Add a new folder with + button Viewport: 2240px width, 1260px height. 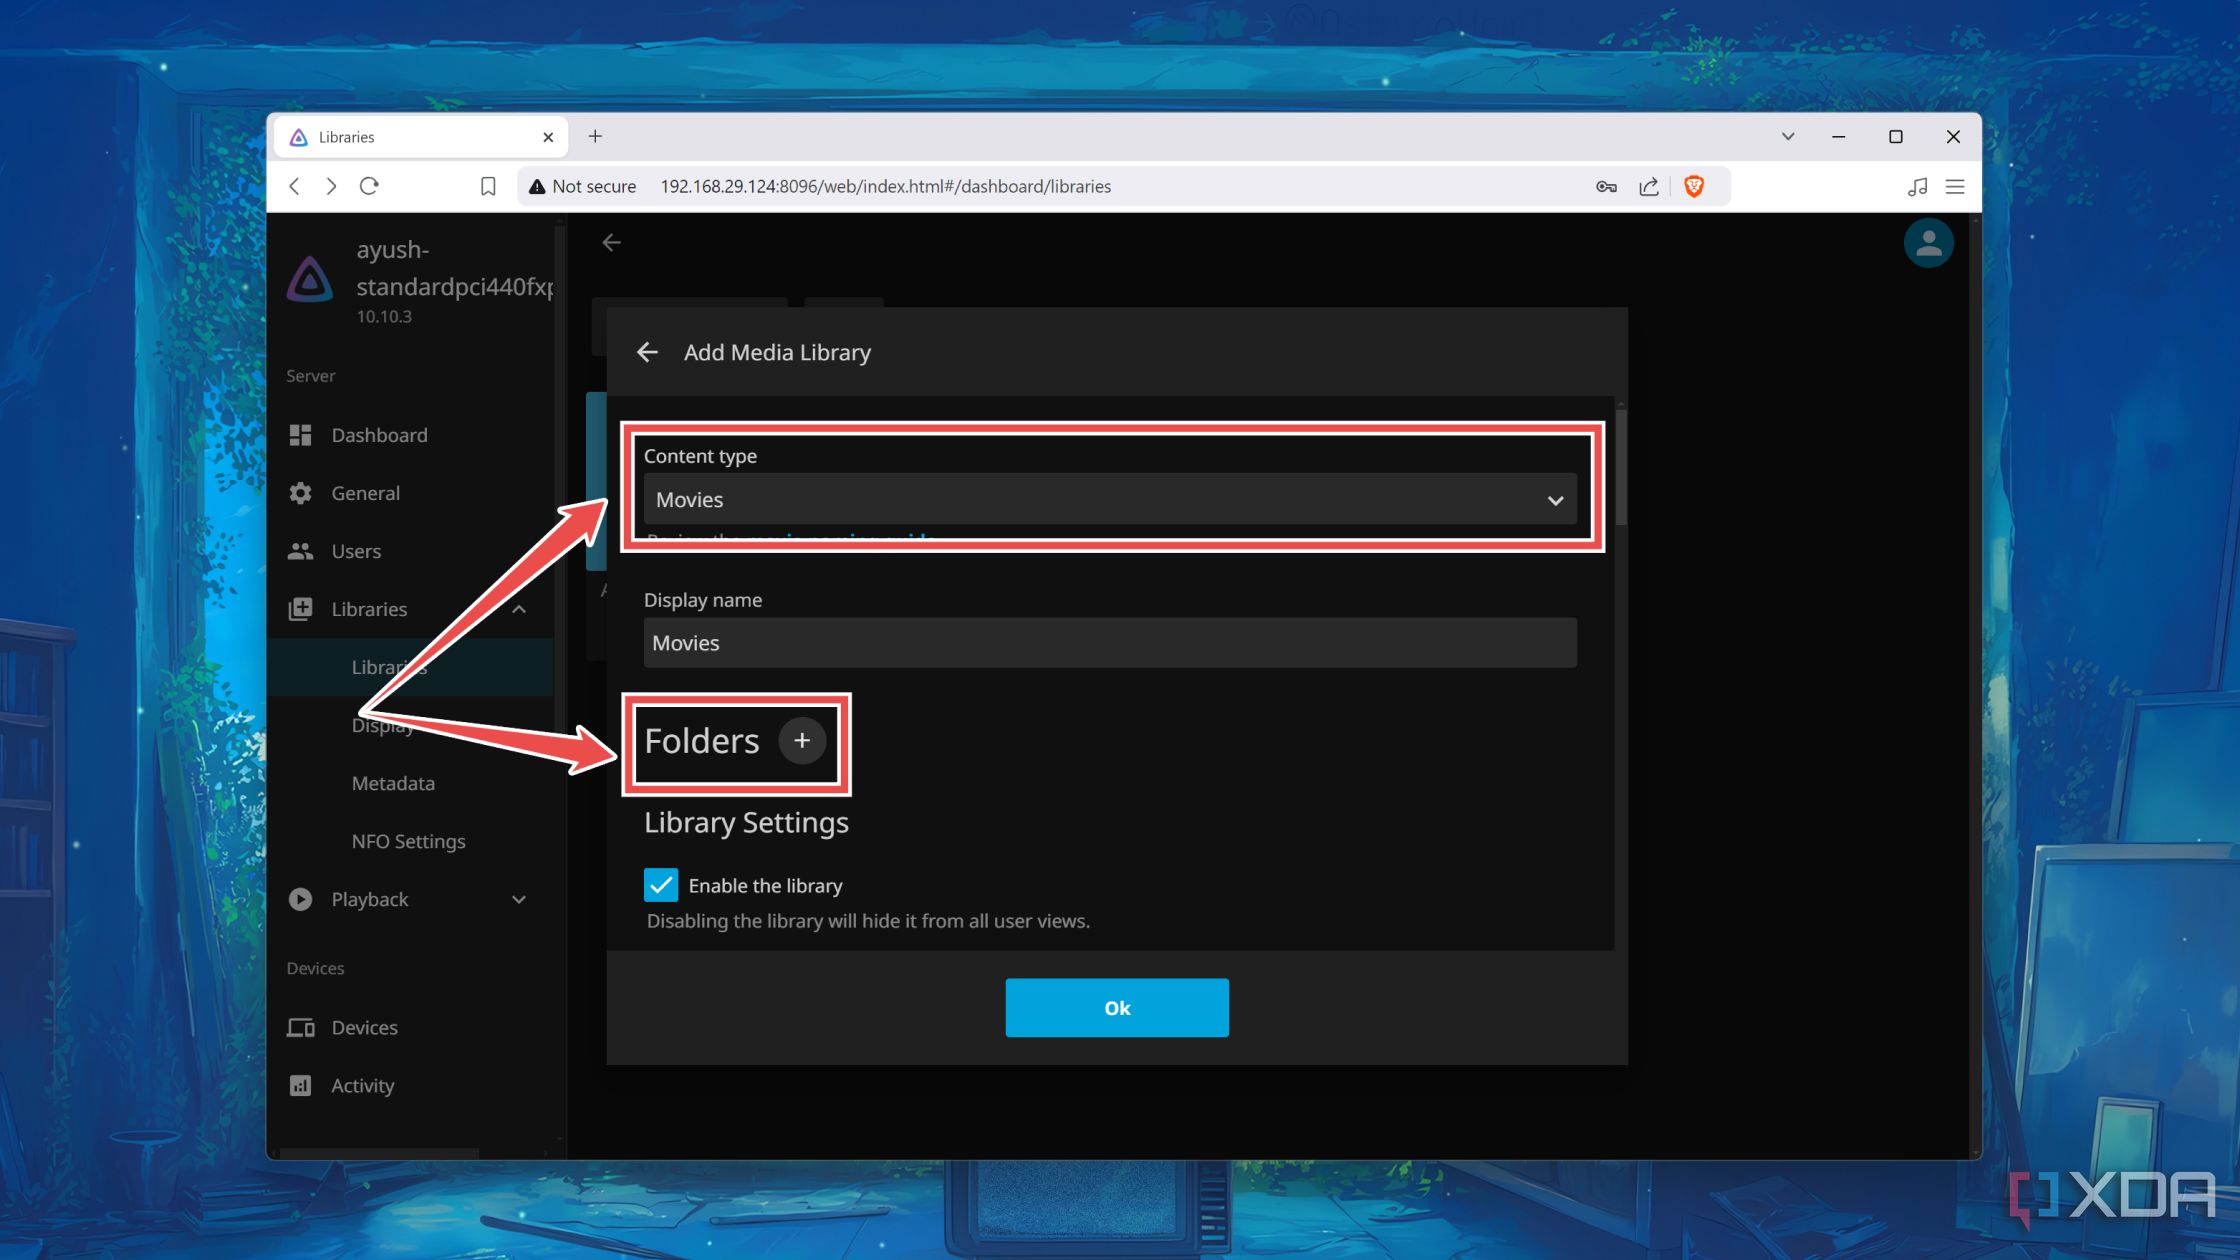click(802, 740)
